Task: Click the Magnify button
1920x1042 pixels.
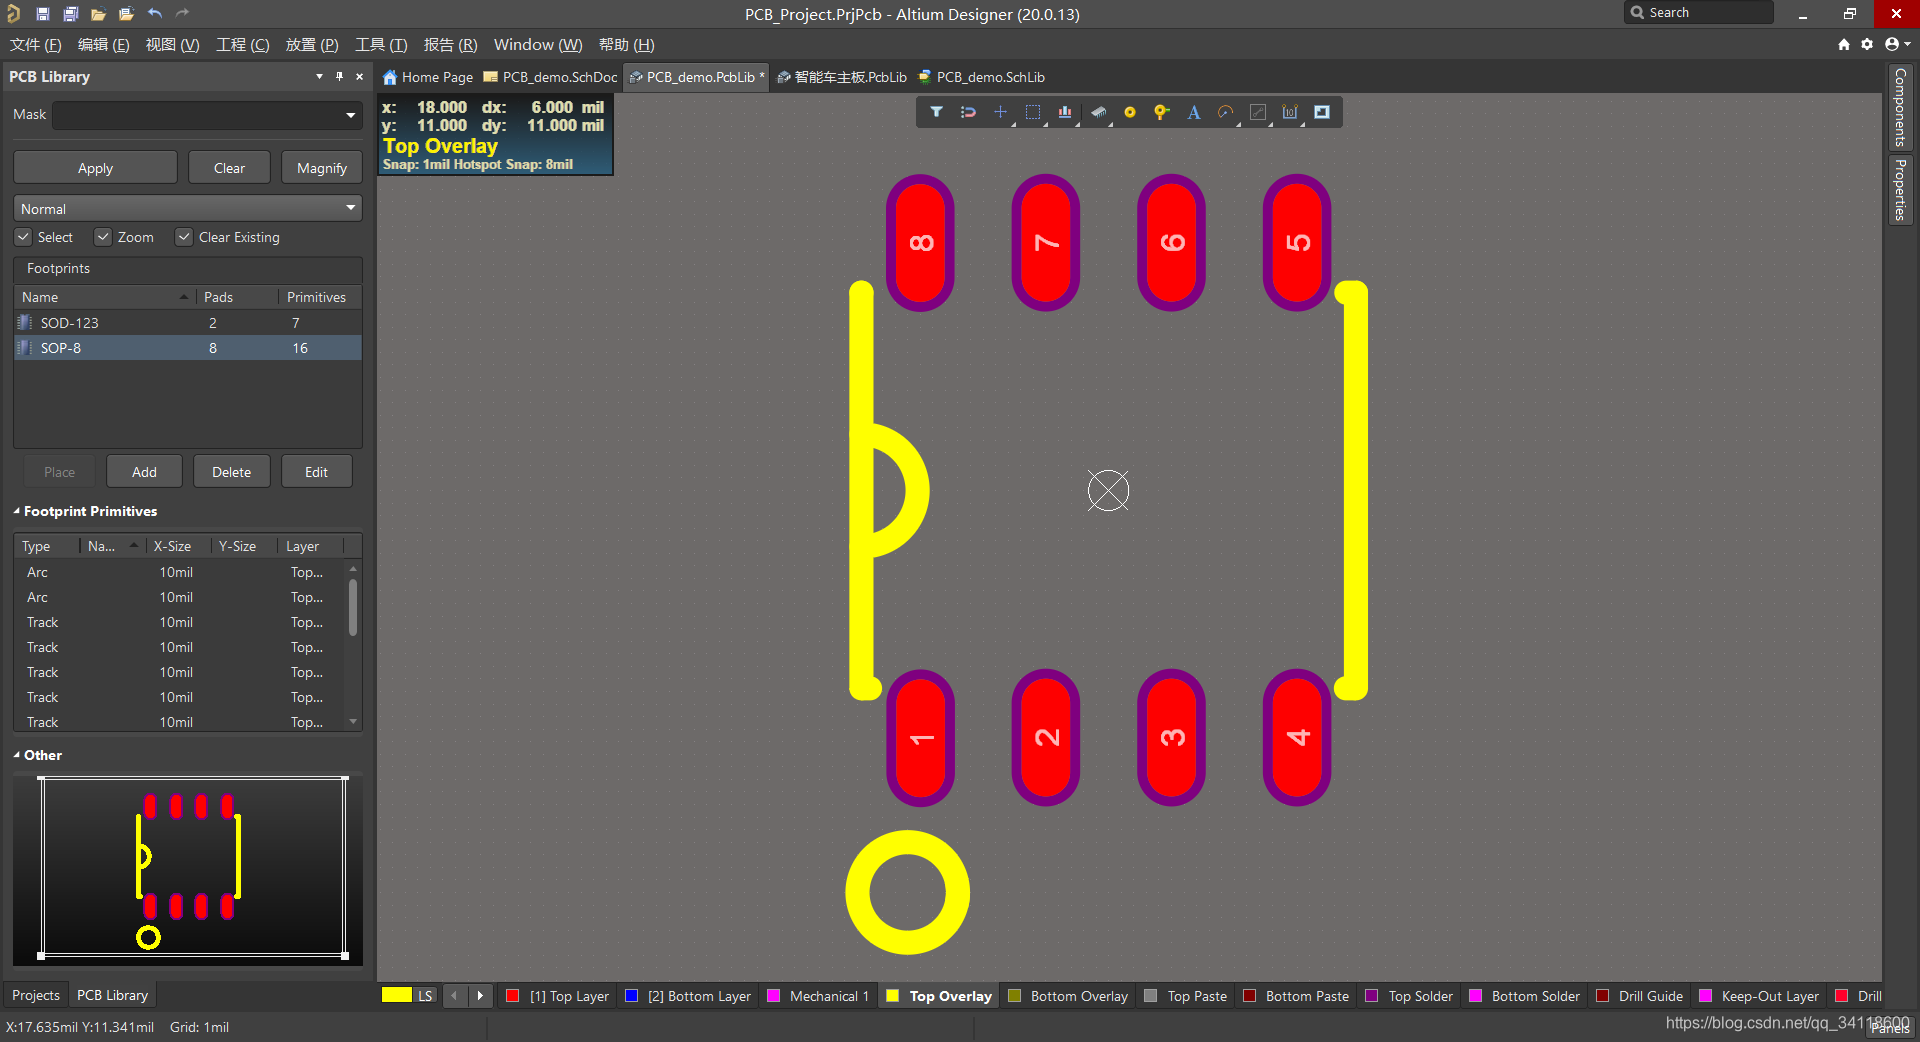Action: click(x=322, y=168)
